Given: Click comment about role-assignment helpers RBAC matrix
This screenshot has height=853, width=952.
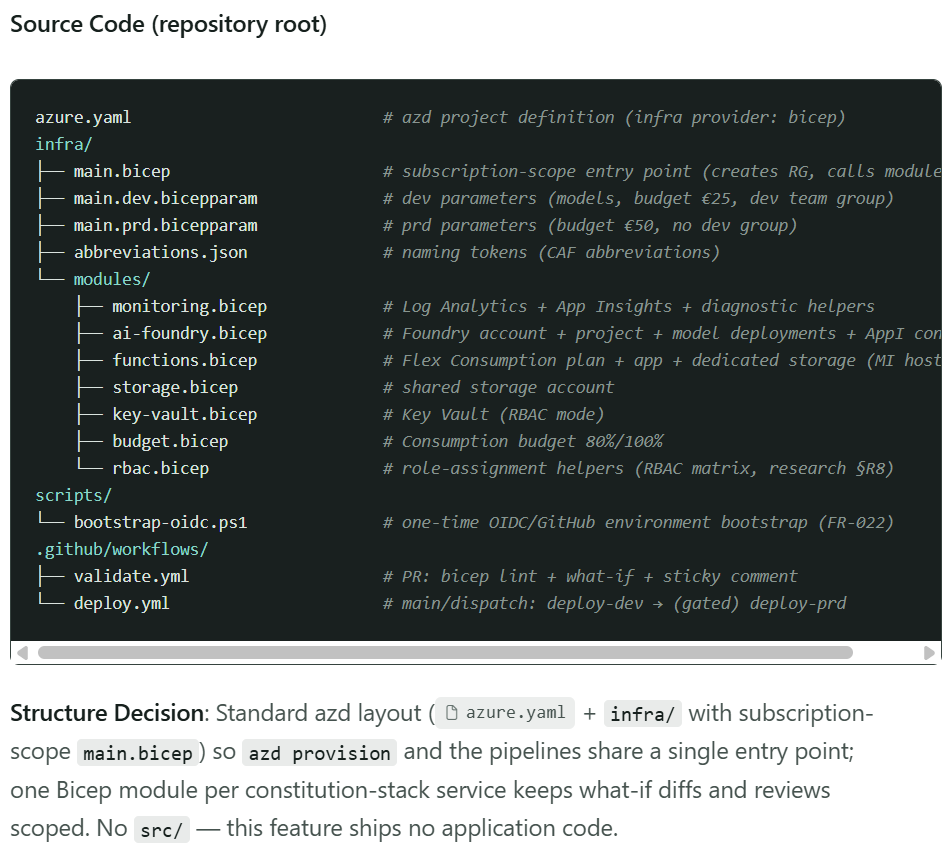Looking at the screenshot, I should [x=638, y=468].
